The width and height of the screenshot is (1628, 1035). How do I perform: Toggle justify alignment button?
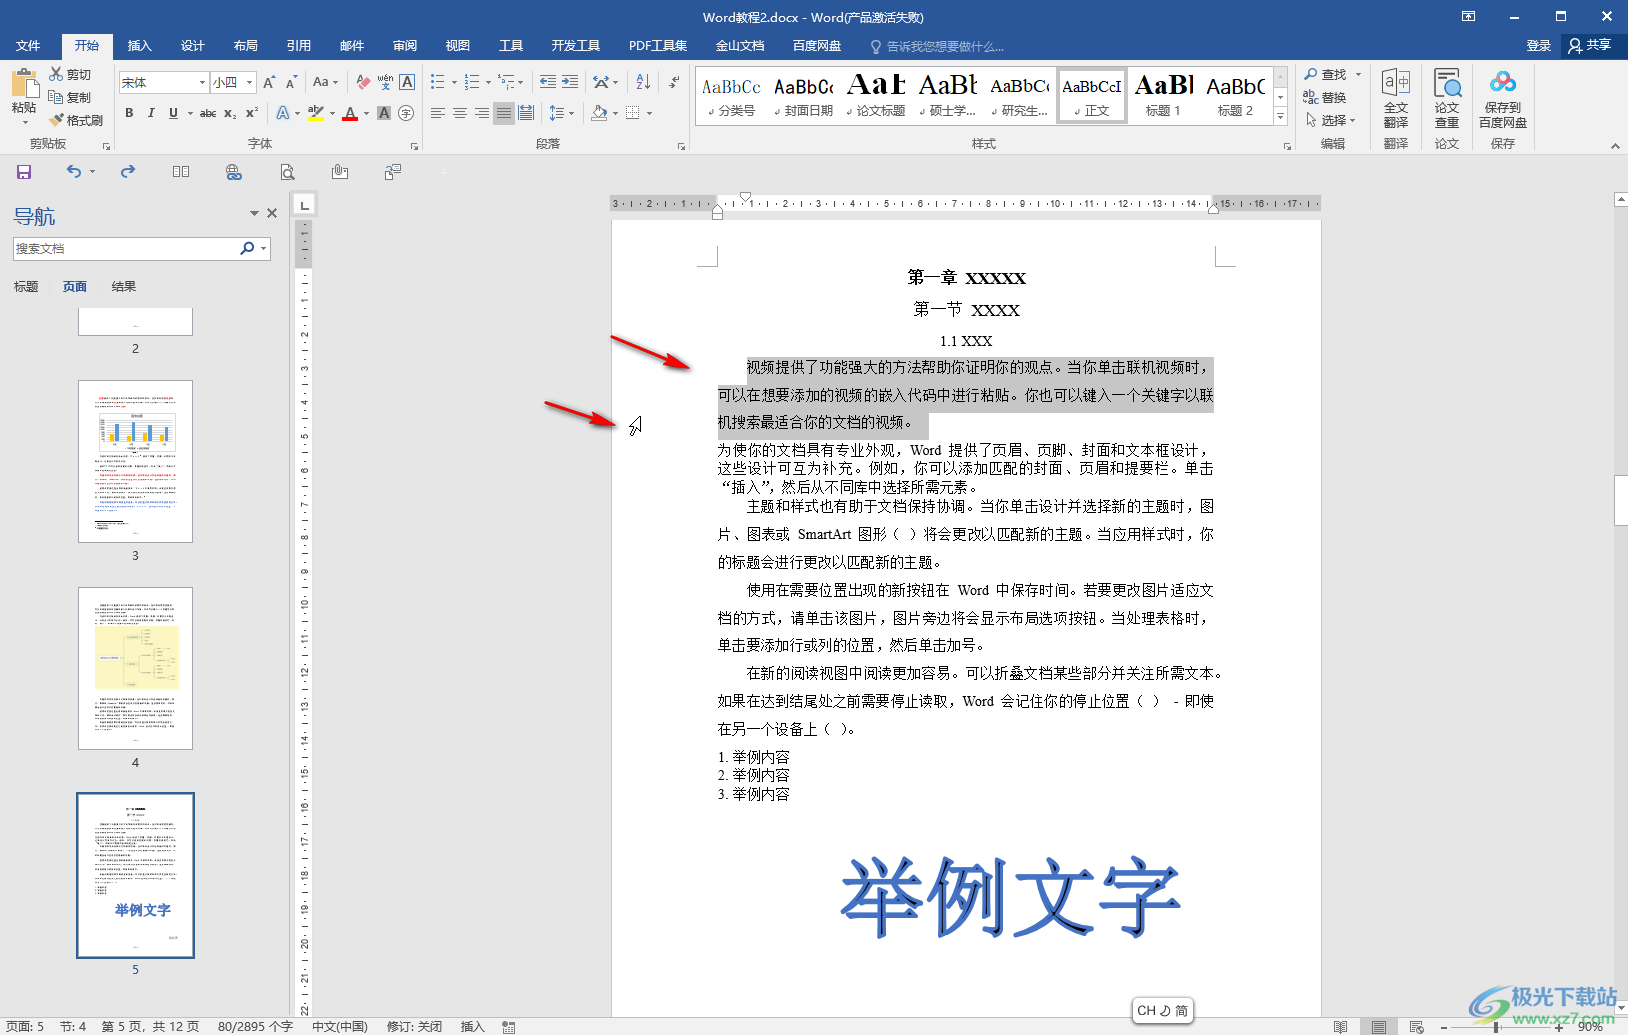[504, 113]
